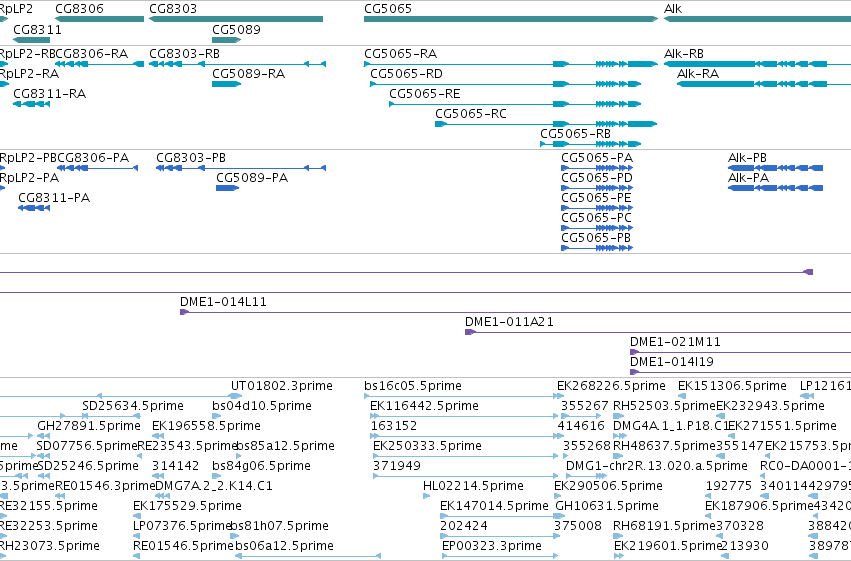Select EST LP07376.5prime
Image resolution: width=851 pixels, height=561 pixels.
182,526
